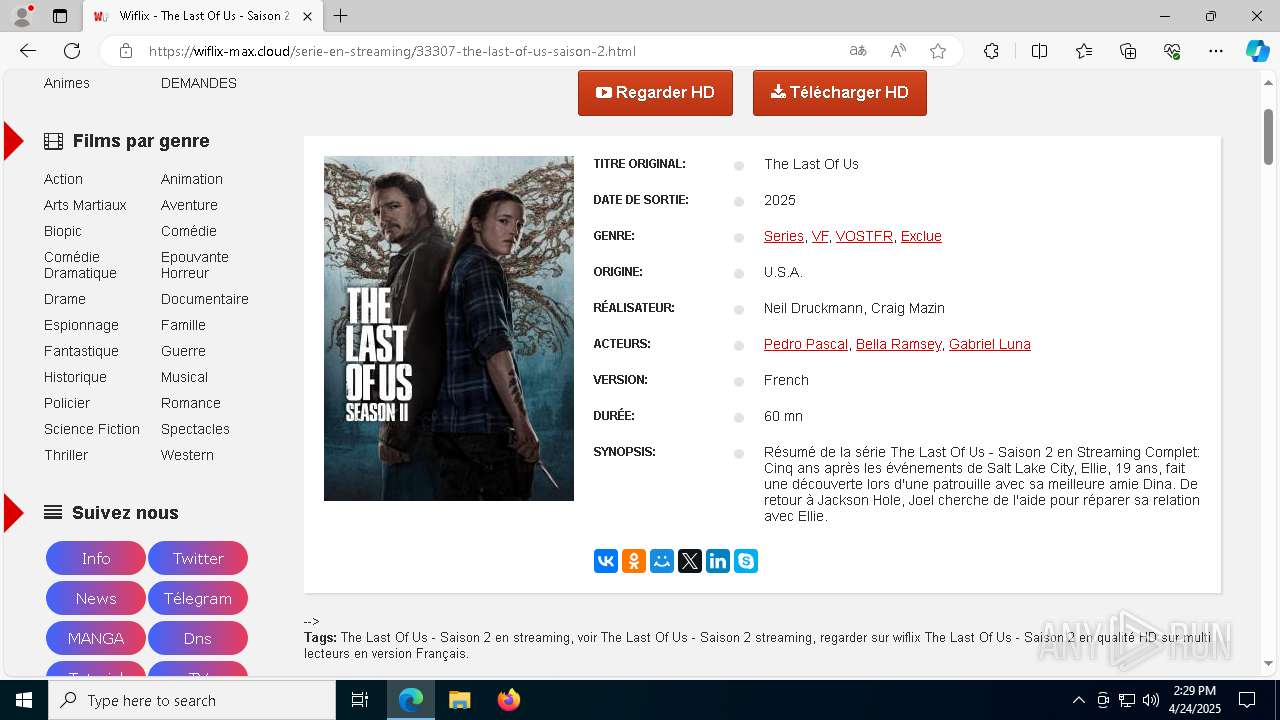Select the Western genre
Screen dimensions: 1280x720
(x=187, y=455)
